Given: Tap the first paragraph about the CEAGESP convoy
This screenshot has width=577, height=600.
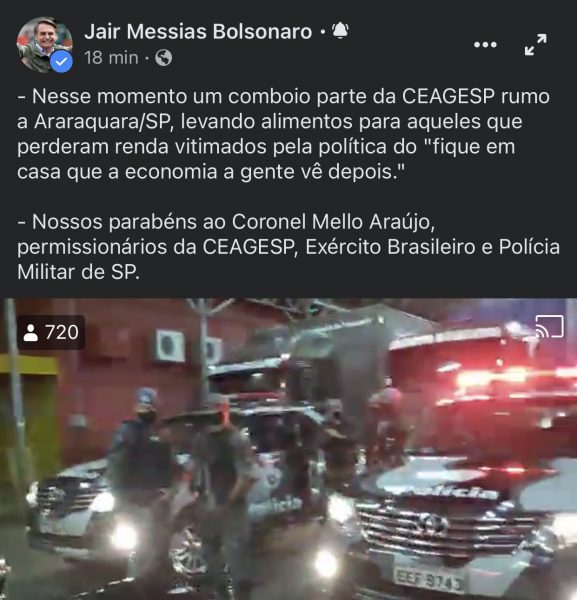Looking at the screenshot, I should pyautogui.click(x=283, y=134).
